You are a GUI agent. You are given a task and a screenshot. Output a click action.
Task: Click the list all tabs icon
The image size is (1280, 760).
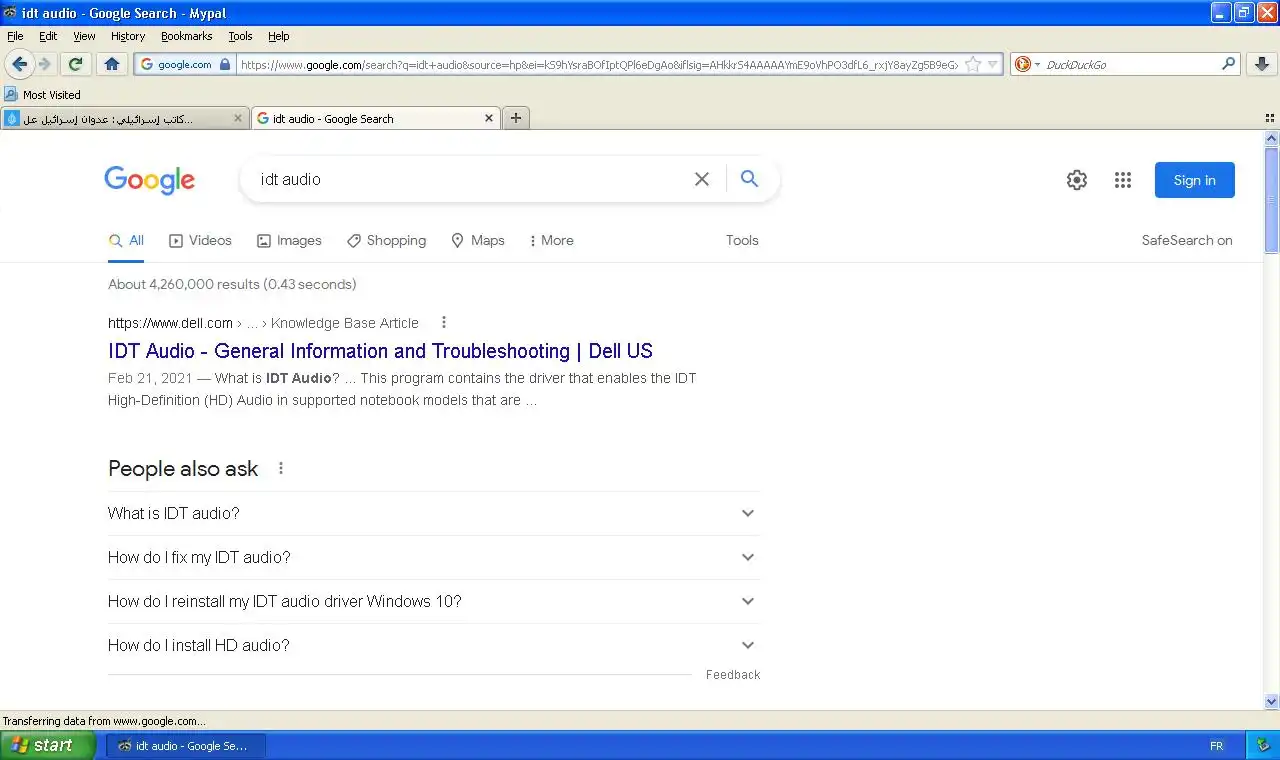point(1270,118)
